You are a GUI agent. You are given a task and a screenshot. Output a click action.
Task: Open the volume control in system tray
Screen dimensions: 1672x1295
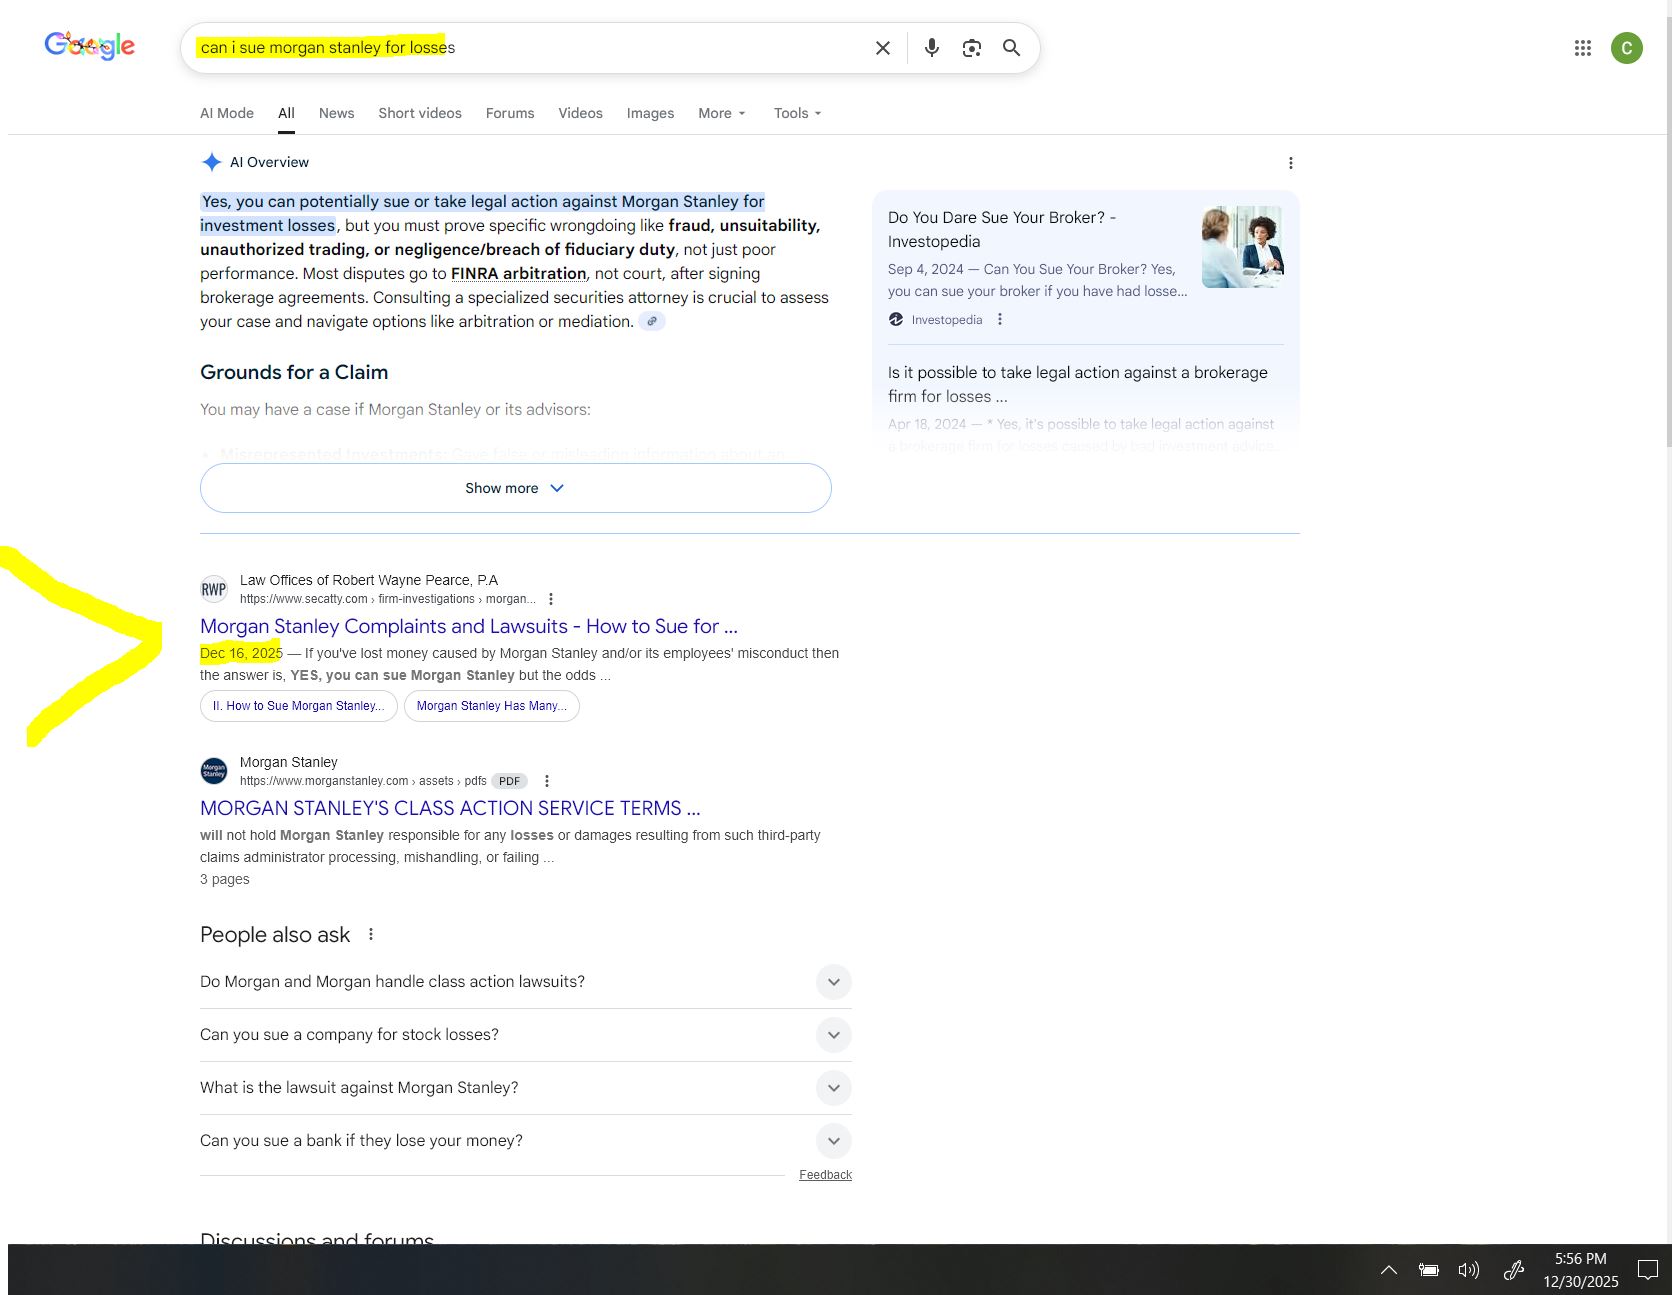point(1468,1270)
